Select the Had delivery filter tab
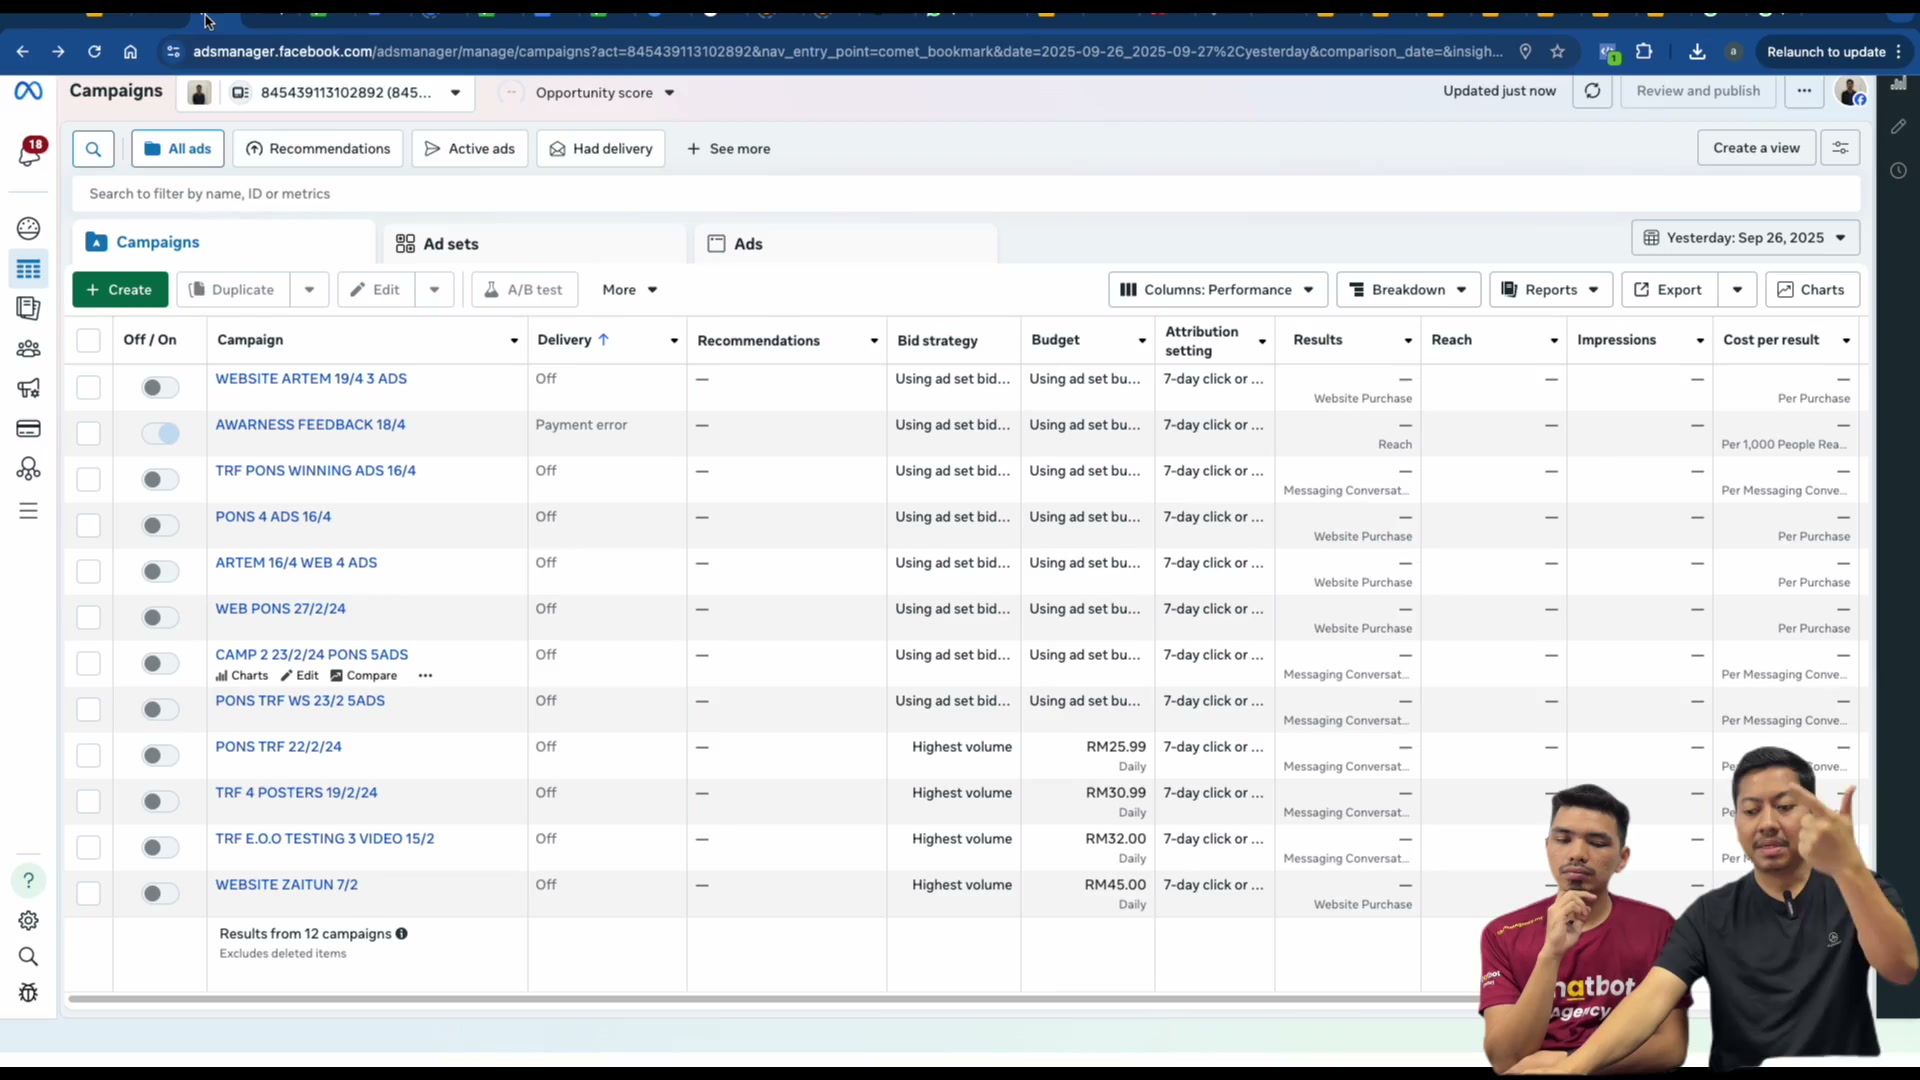Image resolution: width=1920 pixels, height=1080 pixels. [x=600, y=149]
